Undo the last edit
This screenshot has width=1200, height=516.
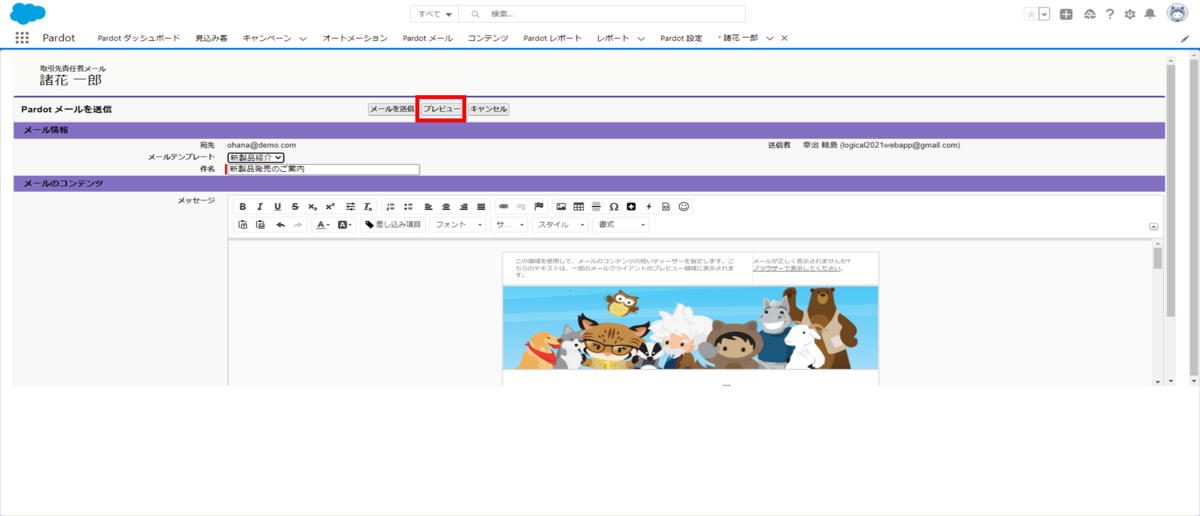(x=281, y=225)
